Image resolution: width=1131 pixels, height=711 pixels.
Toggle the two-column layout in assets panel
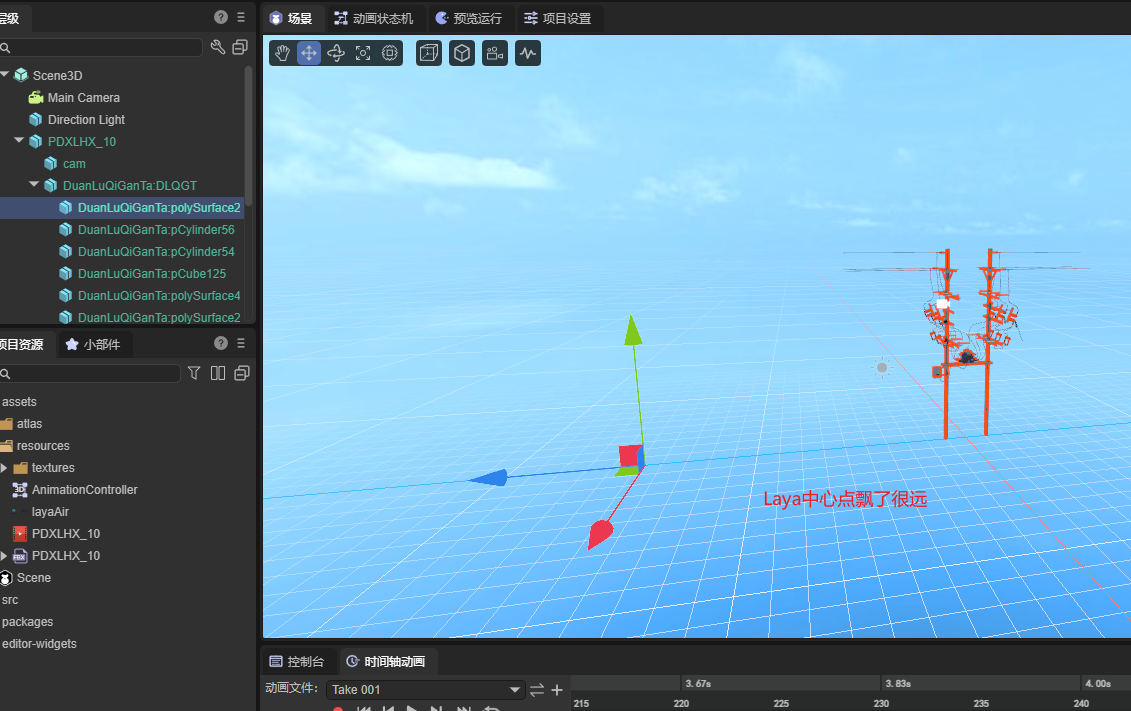click(218, 373)
